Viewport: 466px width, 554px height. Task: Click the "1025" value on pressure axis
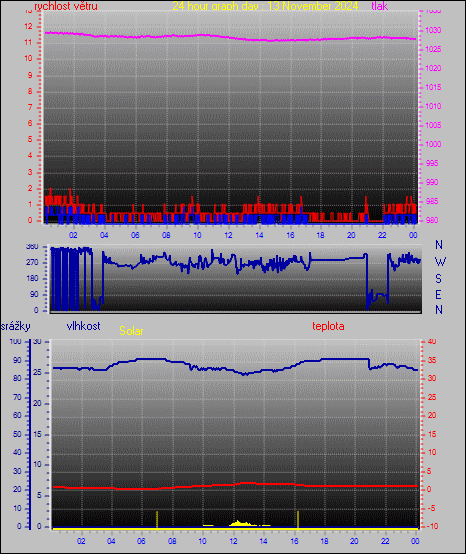(433, 49)
